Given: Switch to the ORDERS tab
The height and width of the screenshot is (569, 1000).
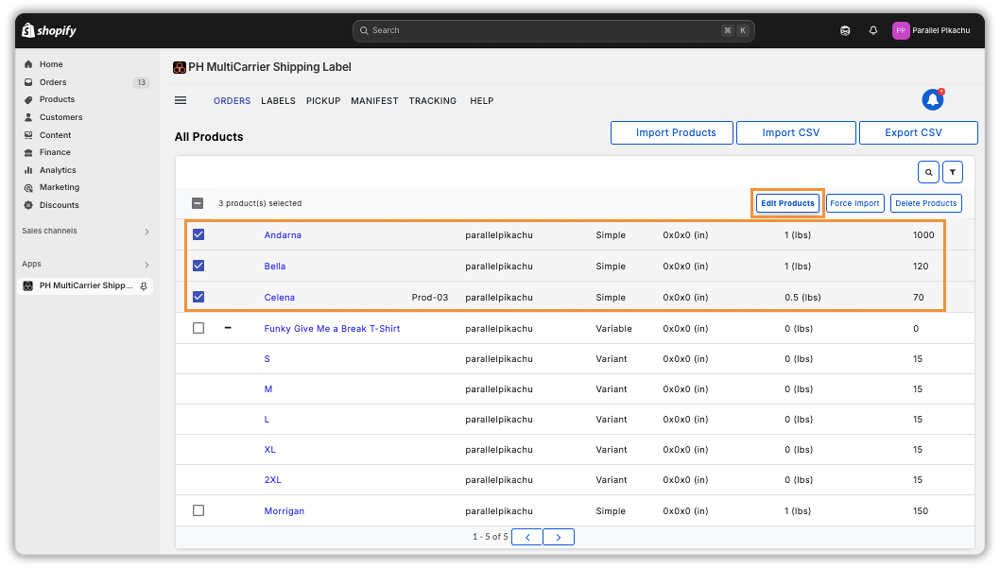Looking at the screenshot, I should 232,101.
